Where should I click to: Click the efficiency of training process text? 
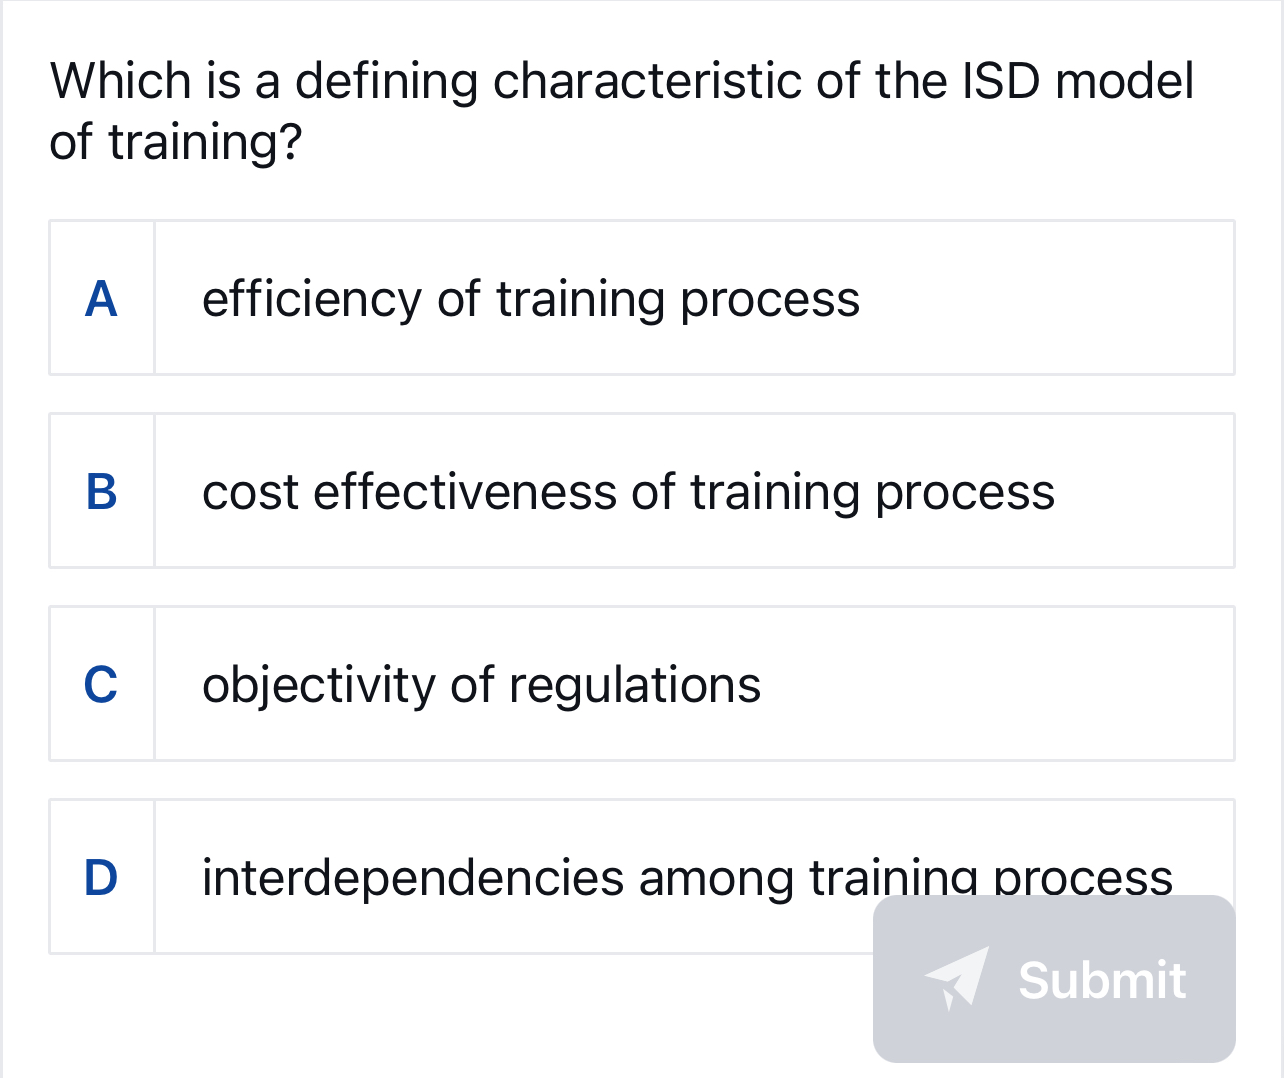click(531, 298)
